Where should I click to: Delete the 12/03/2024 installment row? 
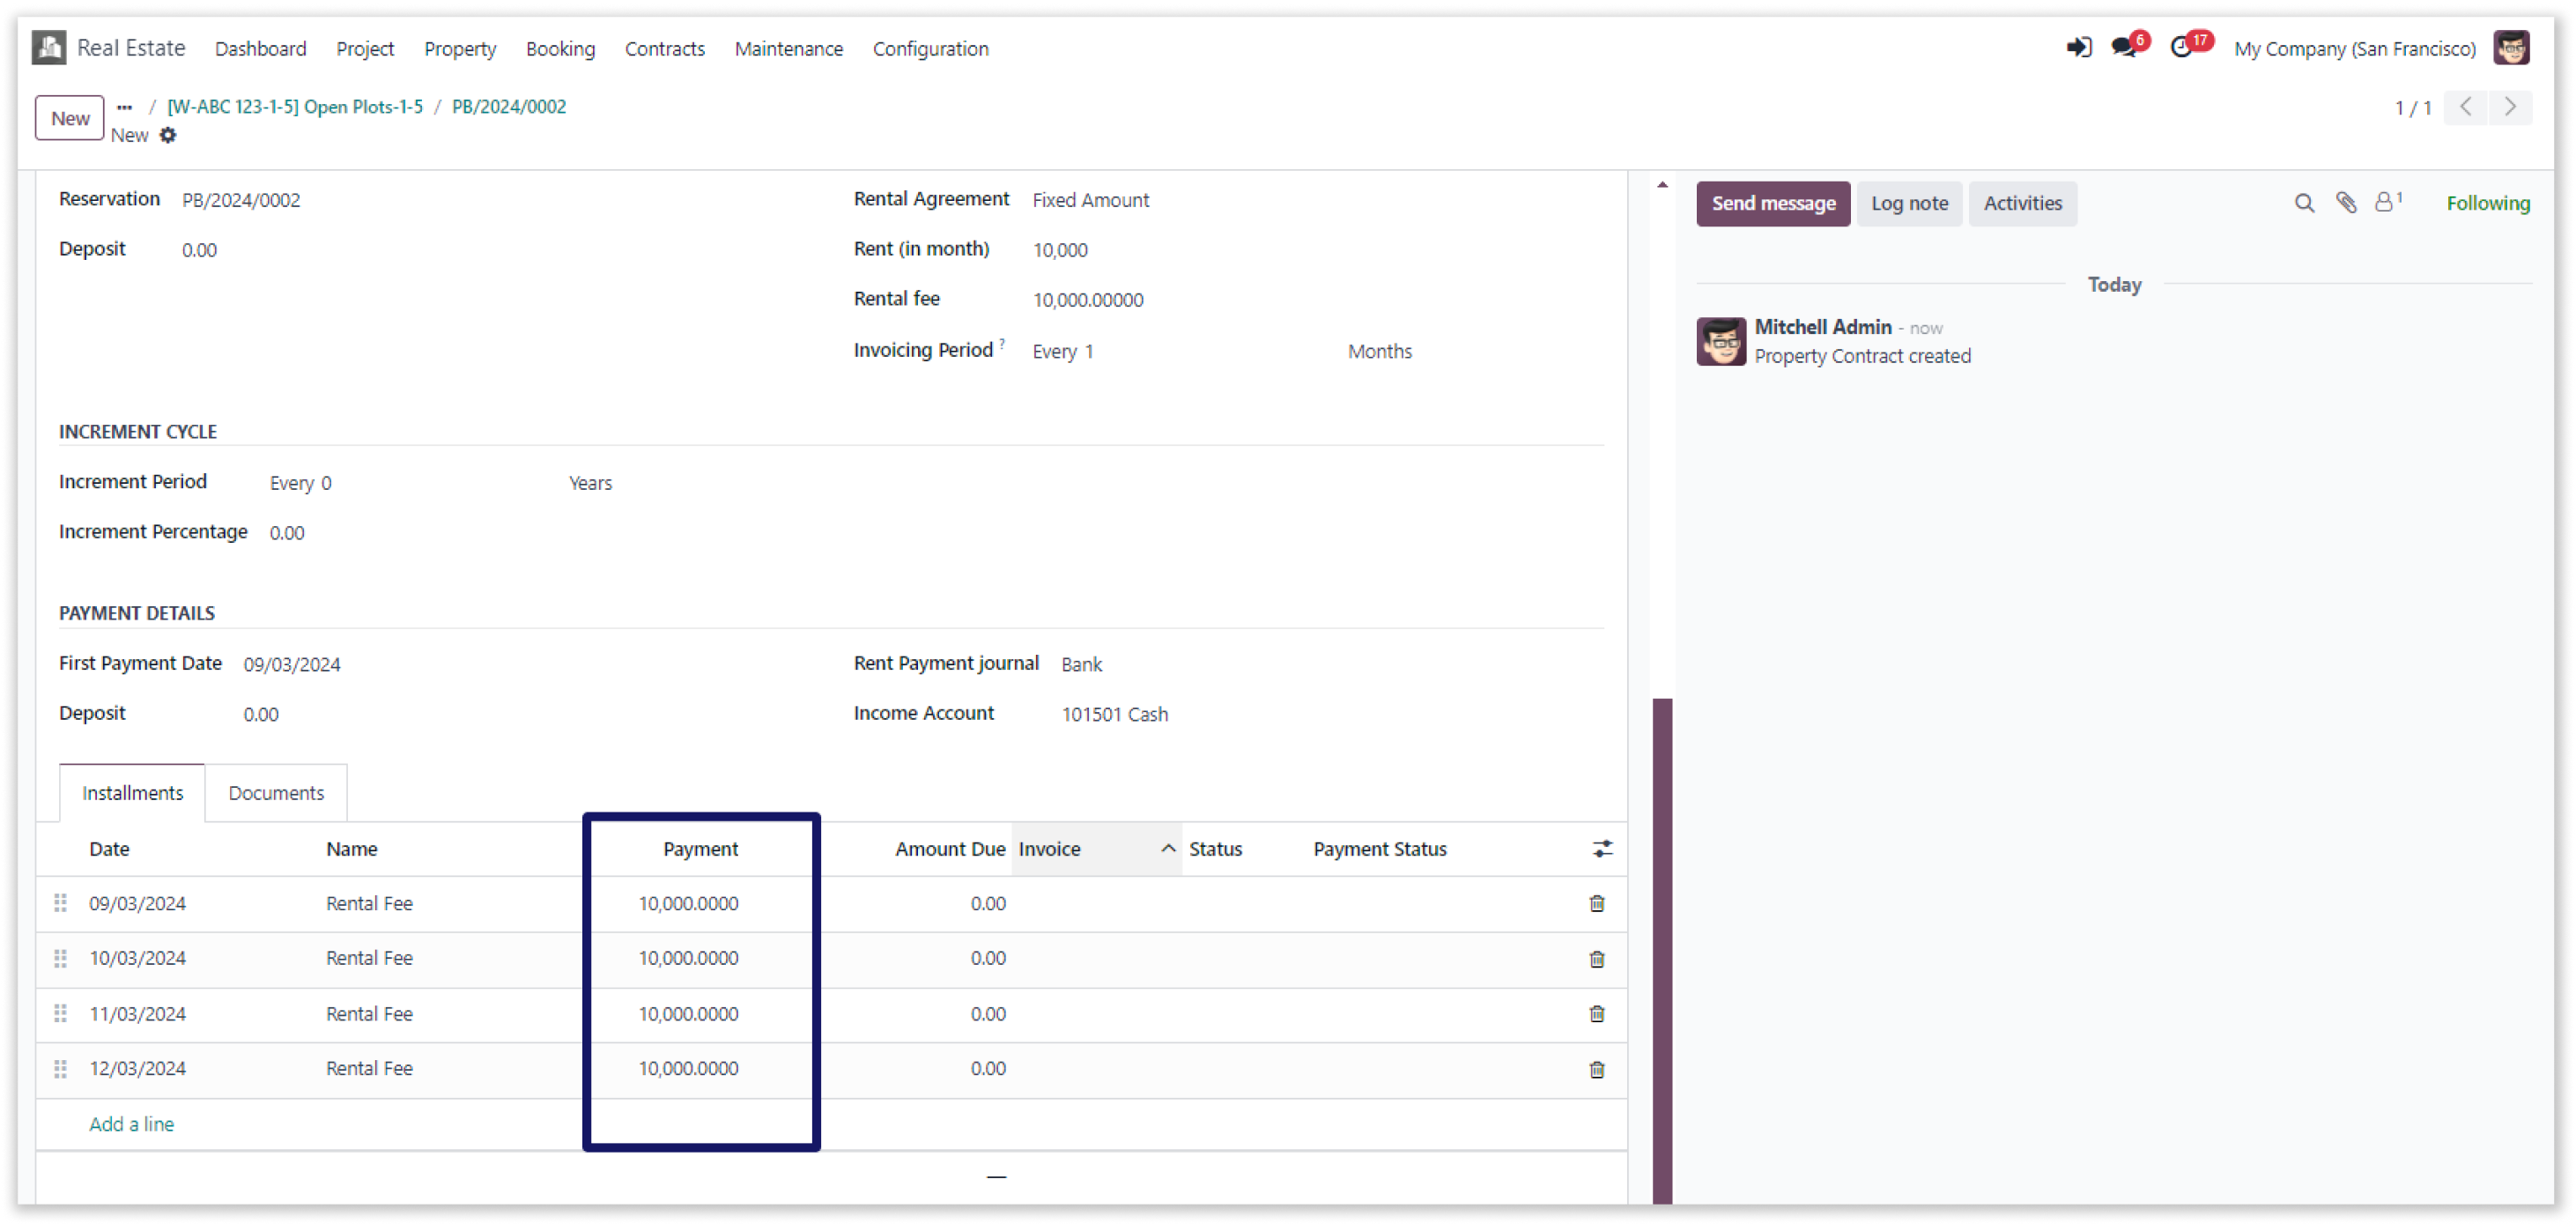pos(1596,1068)
